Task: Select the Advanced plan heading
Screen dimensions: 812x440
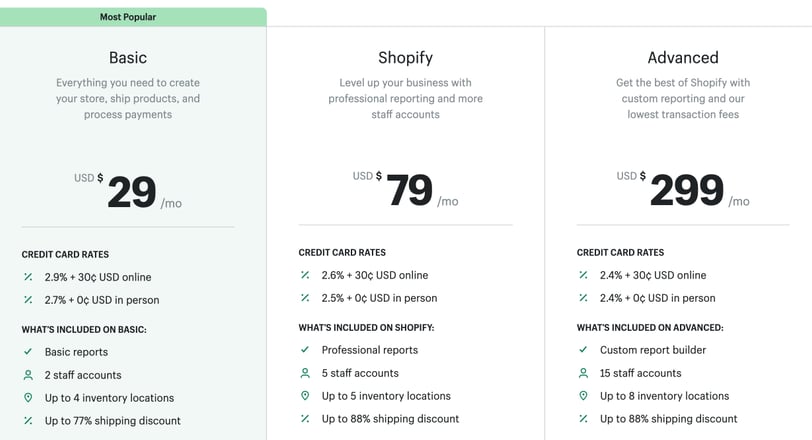Action: 683,57
